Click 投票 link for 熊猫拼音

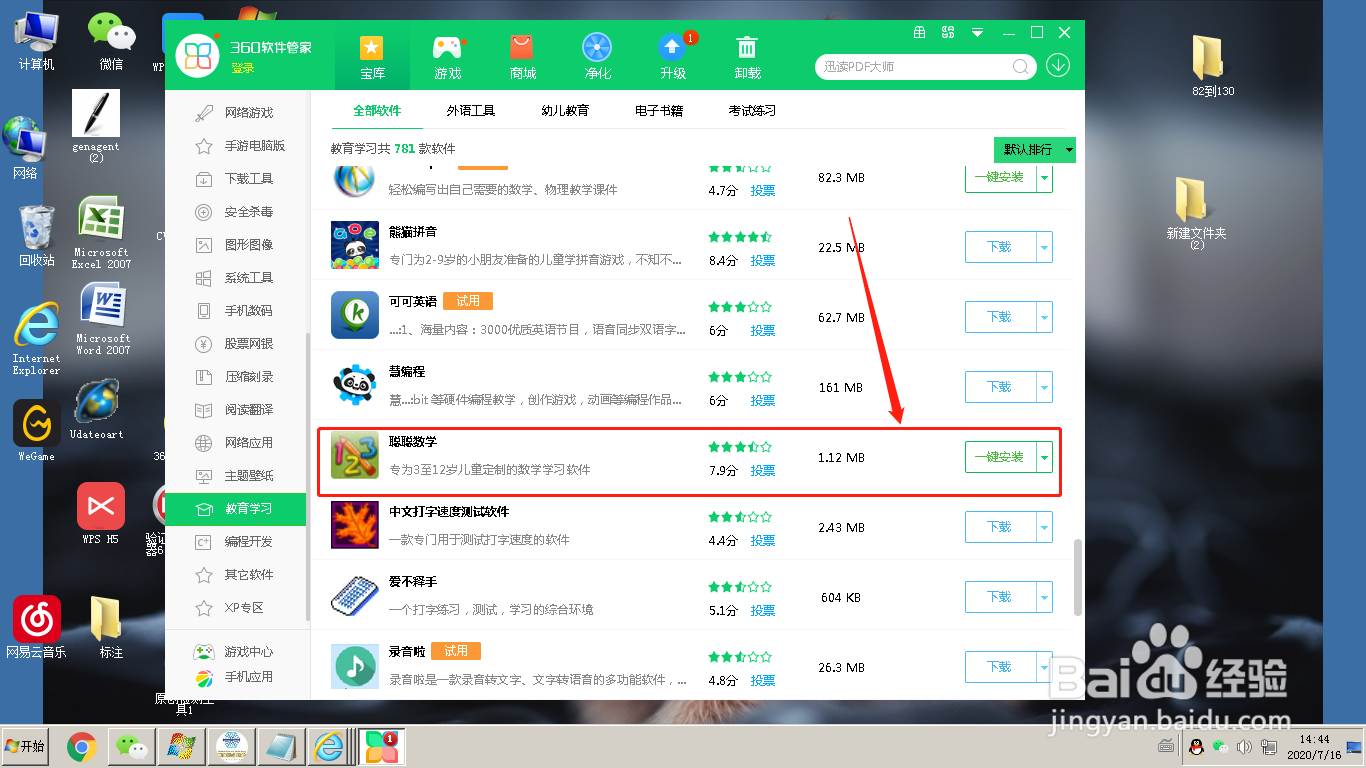click(763, 261)
